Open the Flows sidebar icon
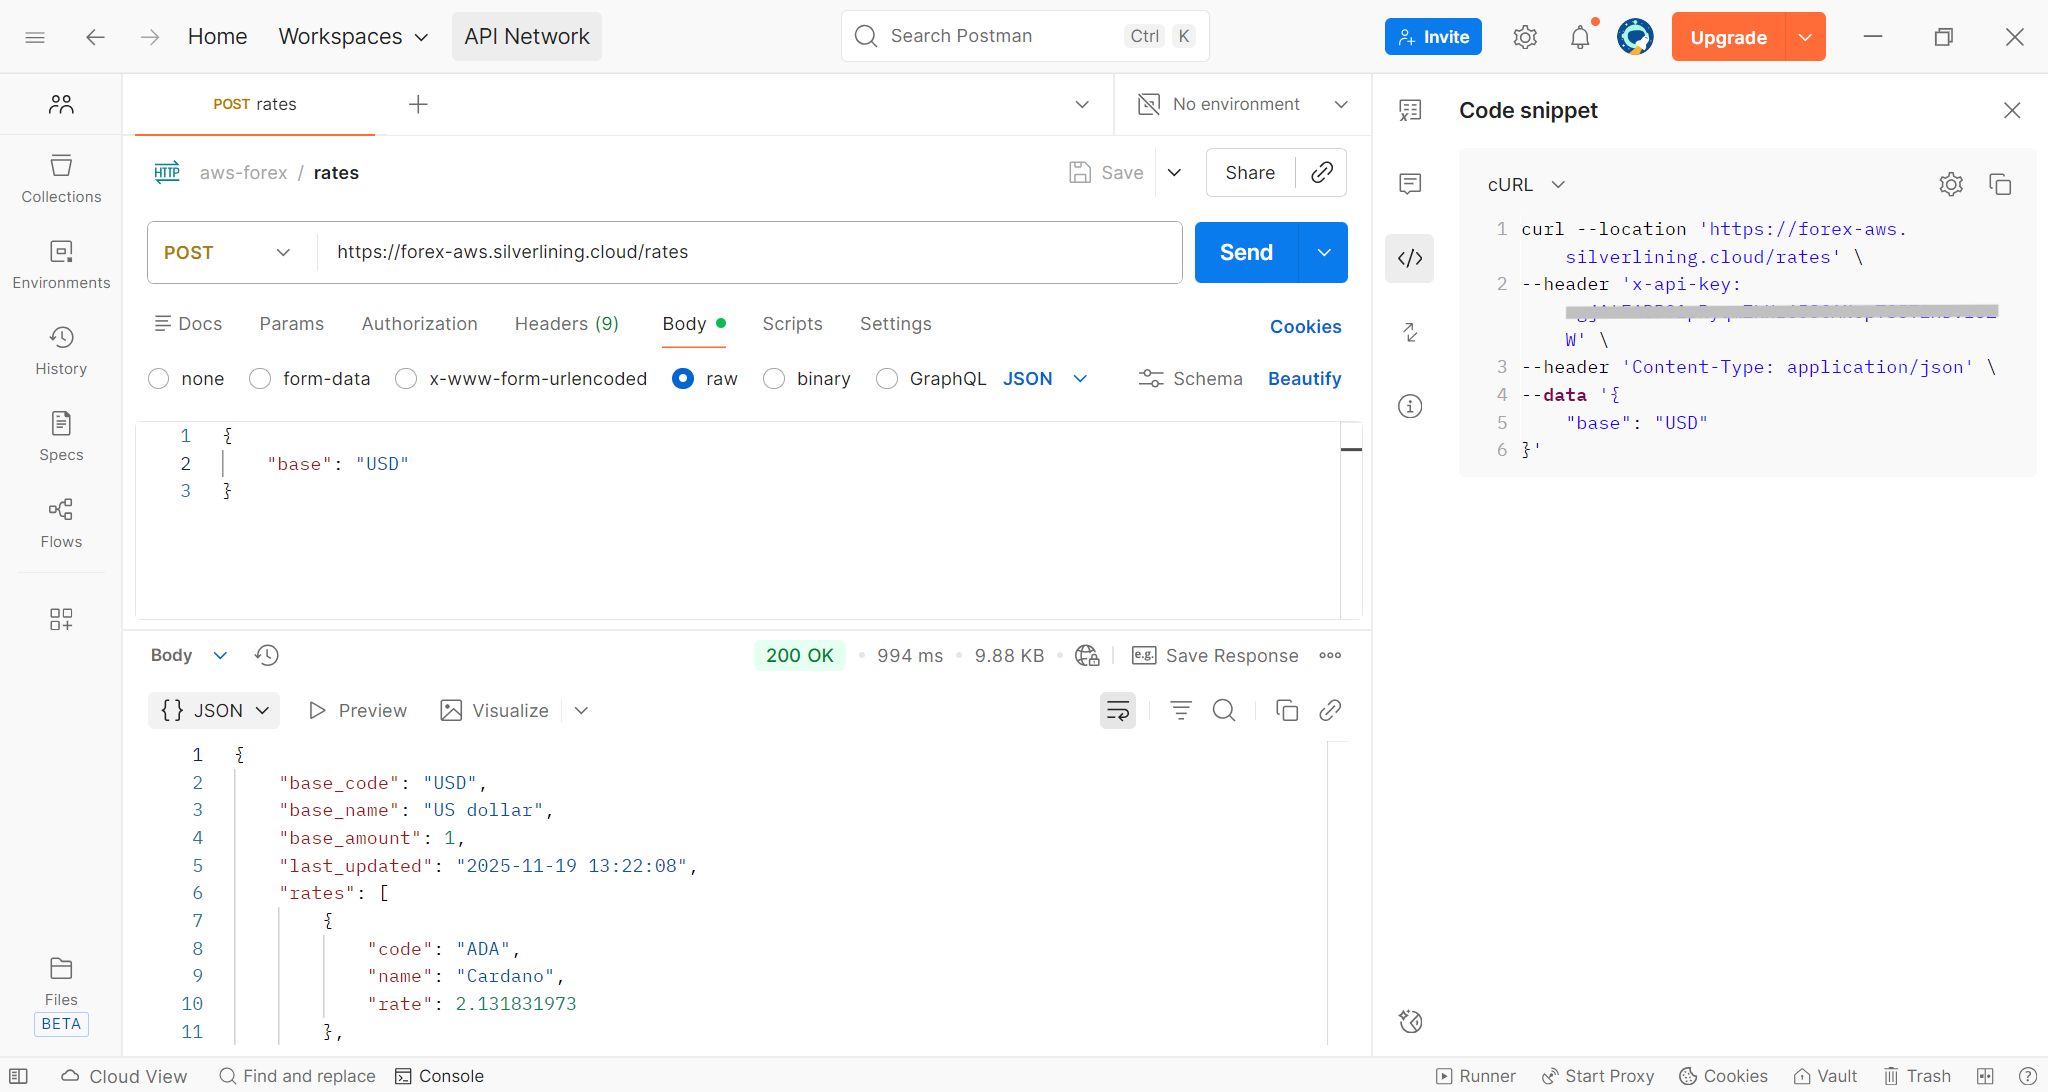 (x=61, y=523)
